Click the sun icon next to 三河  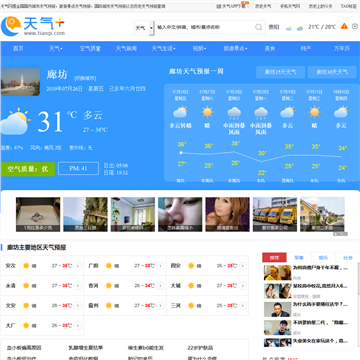[x=191, y=305]
